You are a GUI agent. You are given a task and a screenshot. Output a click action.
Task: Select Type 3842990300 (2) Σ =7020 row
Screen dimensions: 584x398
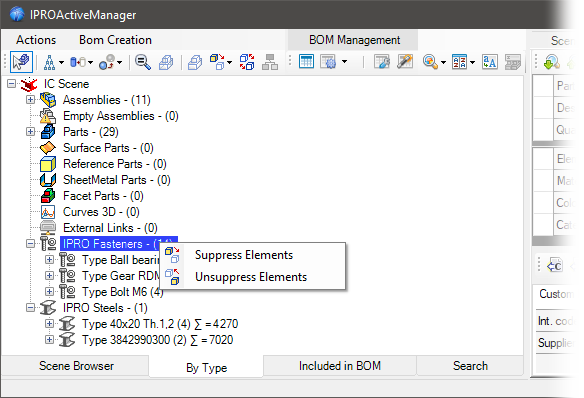pos(157,340)
